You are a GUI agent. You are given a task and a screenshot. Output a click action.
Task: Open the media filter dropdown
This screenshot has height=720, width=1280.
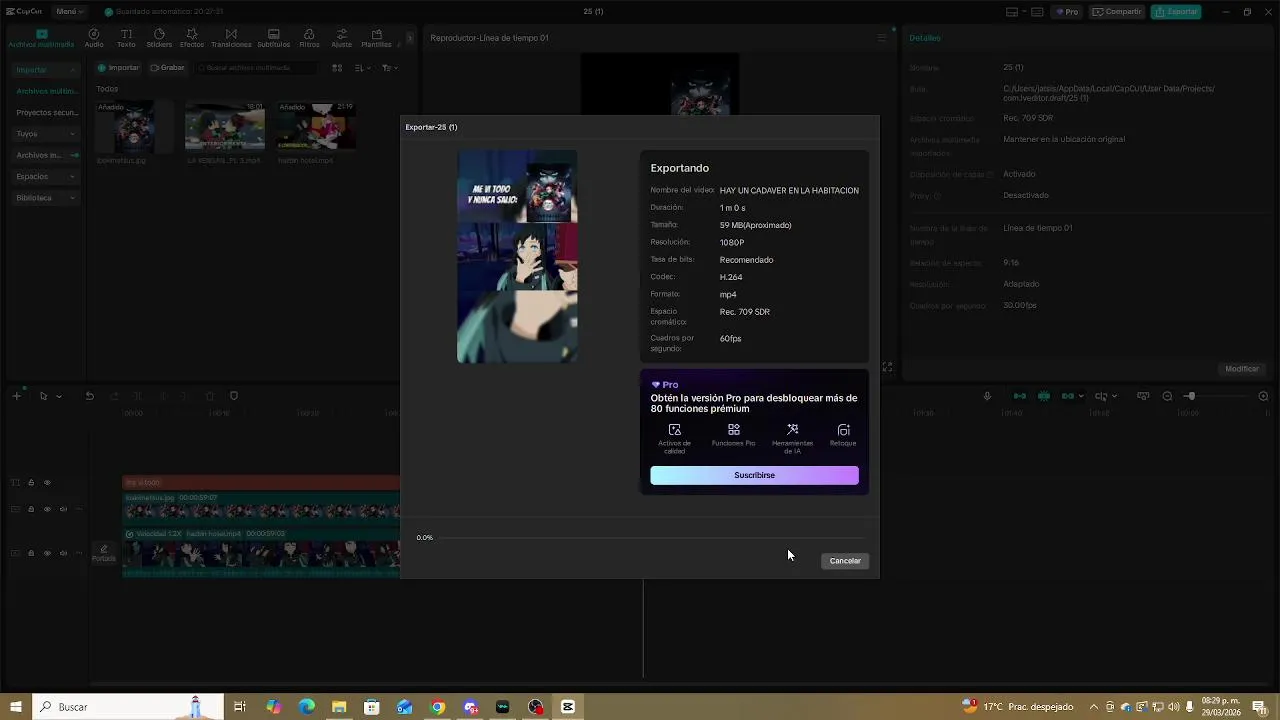389,68
